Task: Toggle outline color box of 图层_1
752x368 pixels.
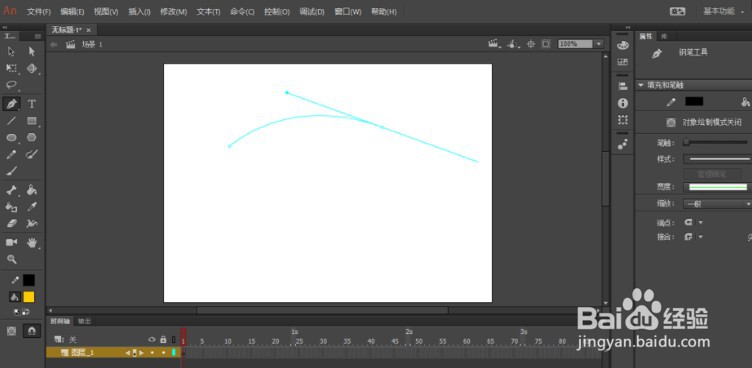Action: 174,353
